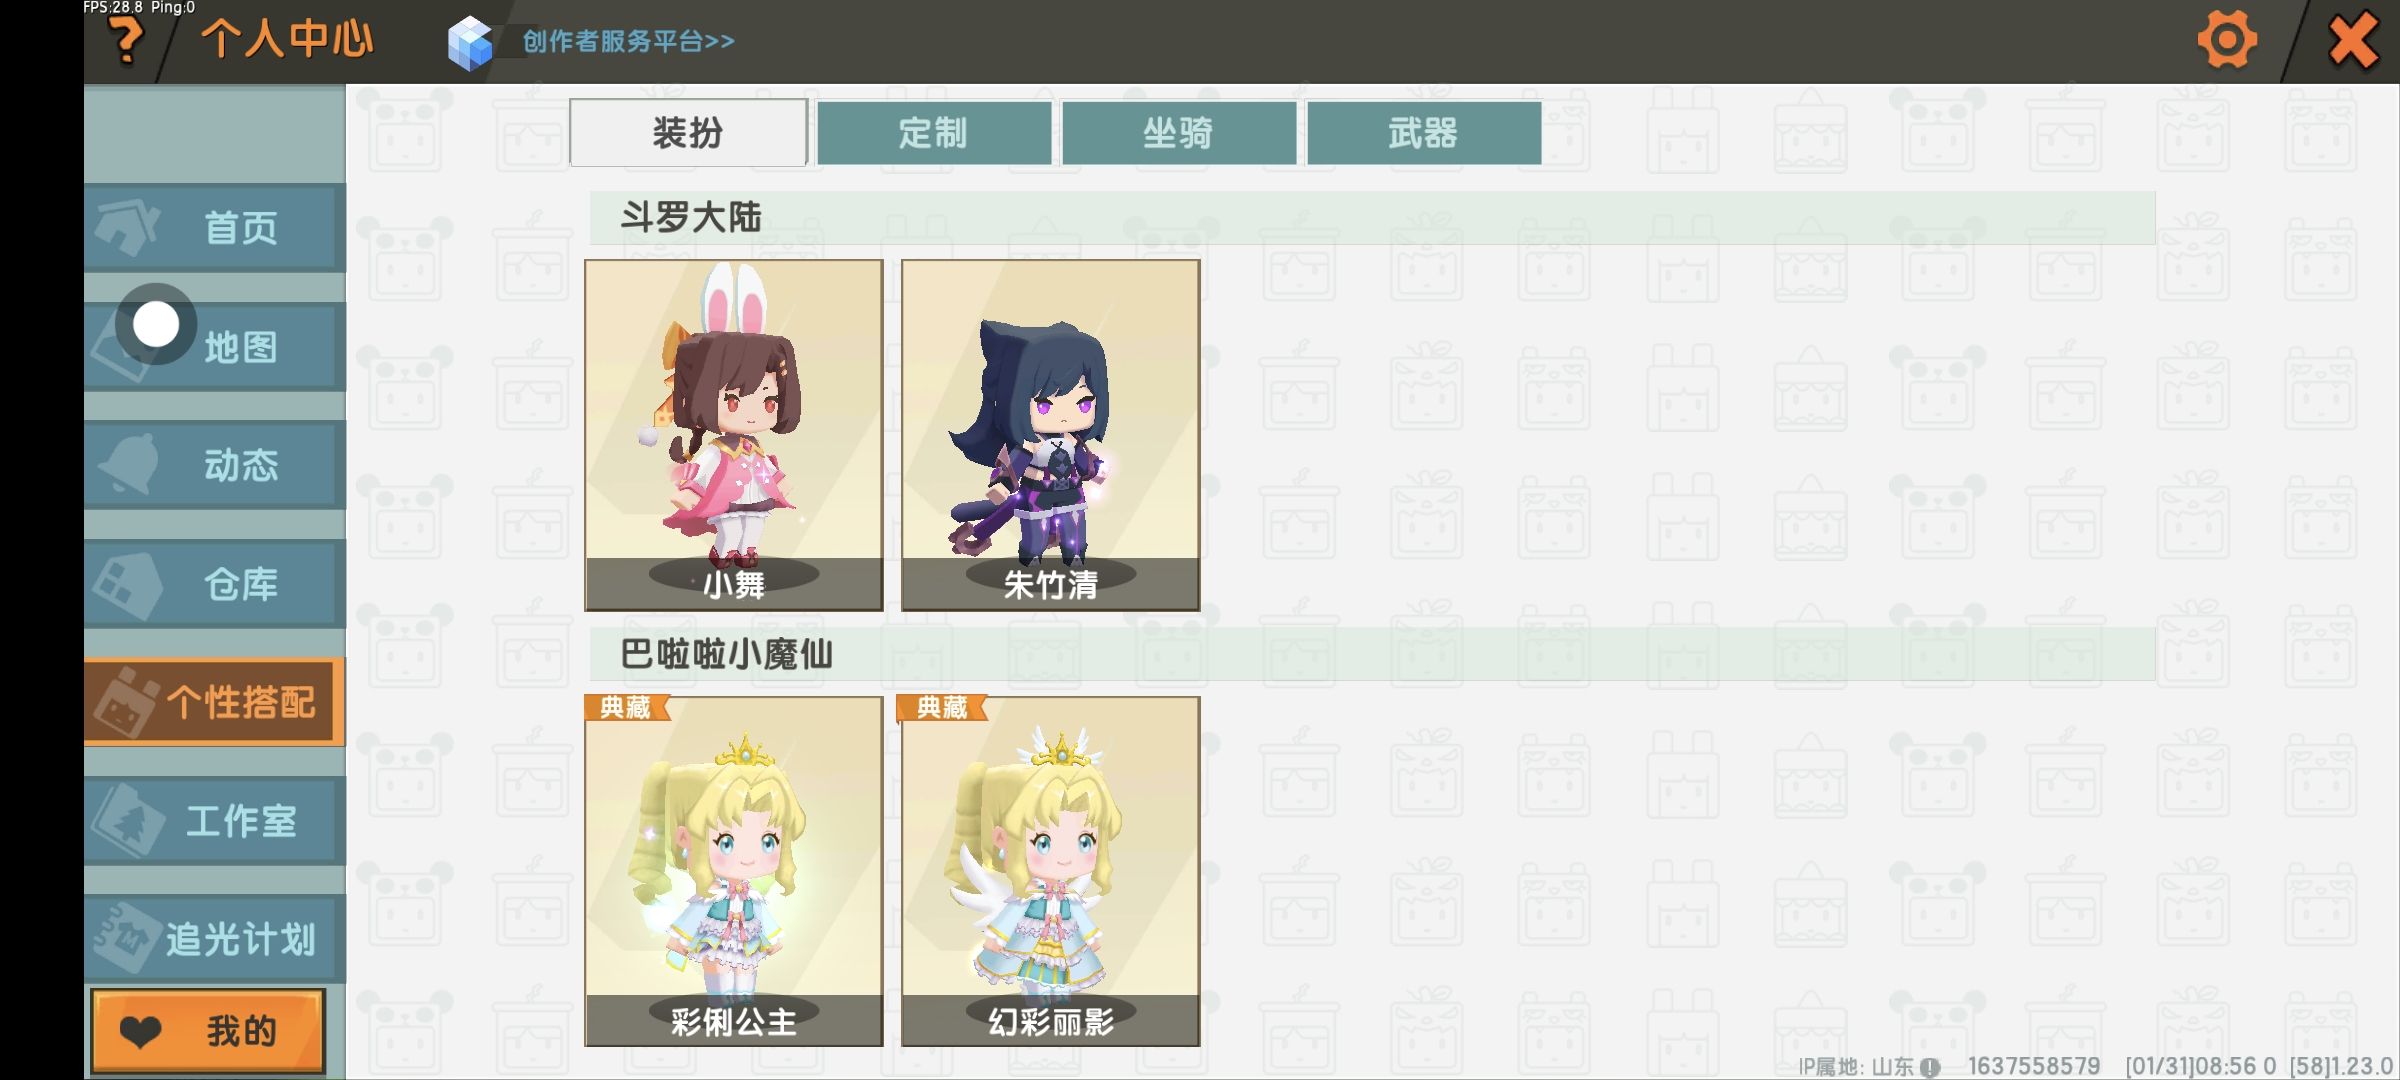Screen dimensions: 2400x1080
Task: Open the orange settings gear
Action: point(2227,40)
